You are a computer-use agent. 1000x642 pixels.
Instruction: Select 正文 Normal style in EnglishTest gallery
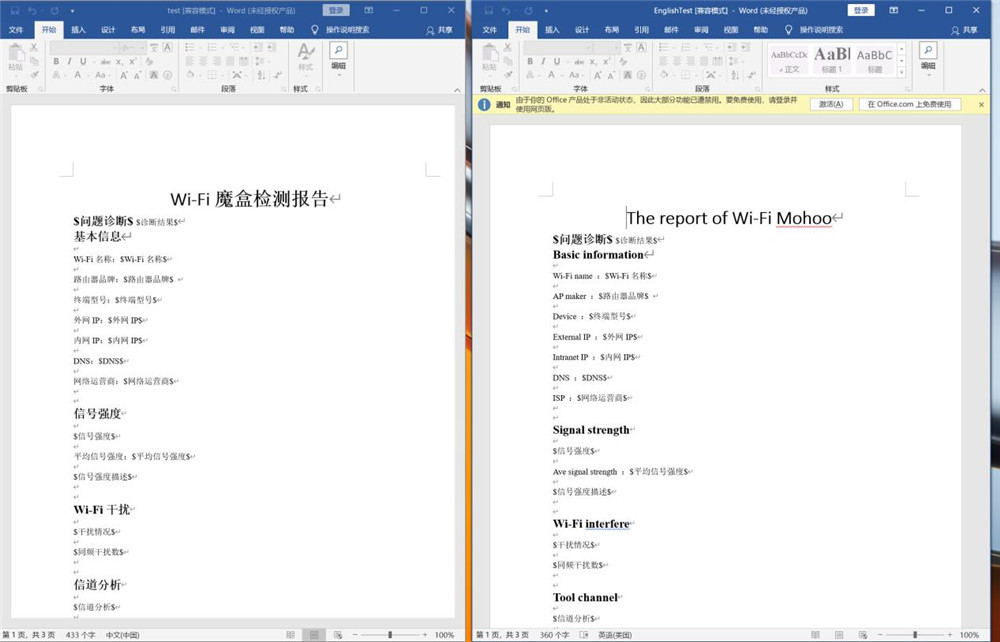789,60
